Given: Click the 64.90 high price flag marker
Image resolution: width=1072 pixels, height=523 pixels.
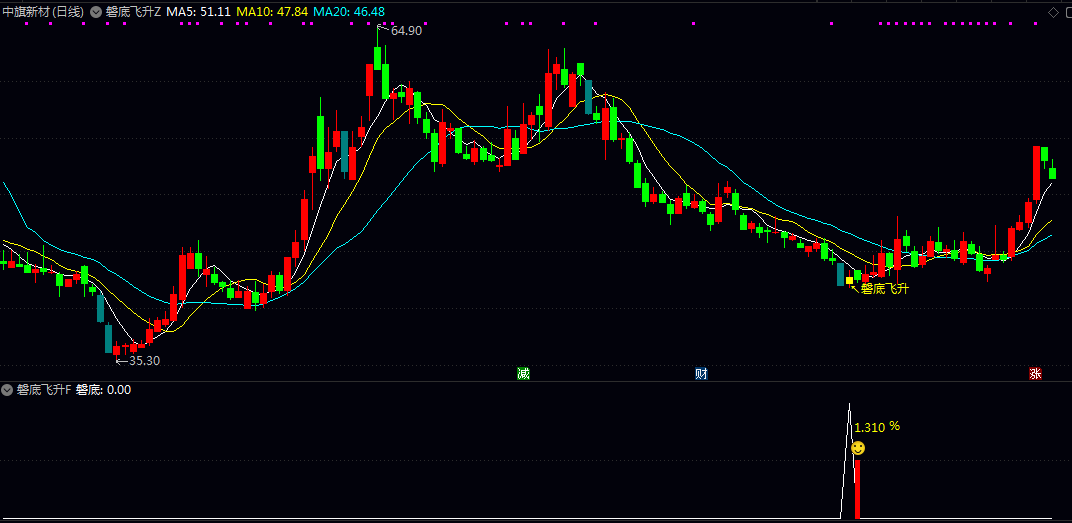Looking at the screenshot, I should (405, 31).
